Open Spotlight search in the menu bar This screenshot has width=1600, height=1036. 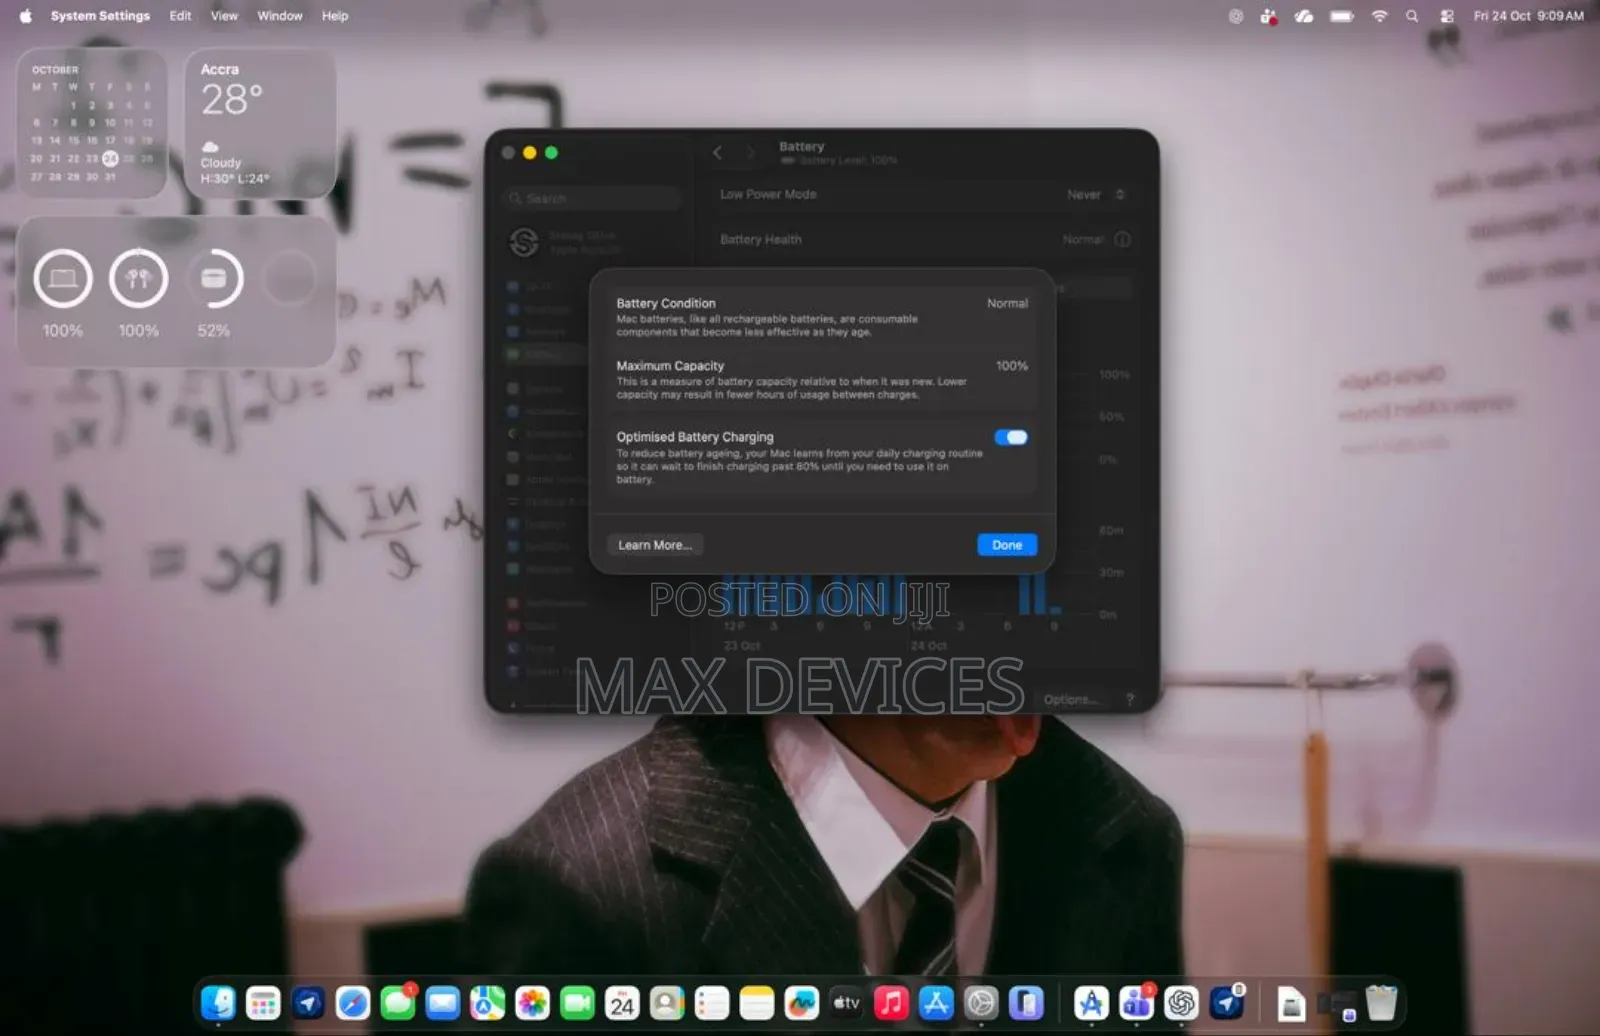click(1412, 16)
